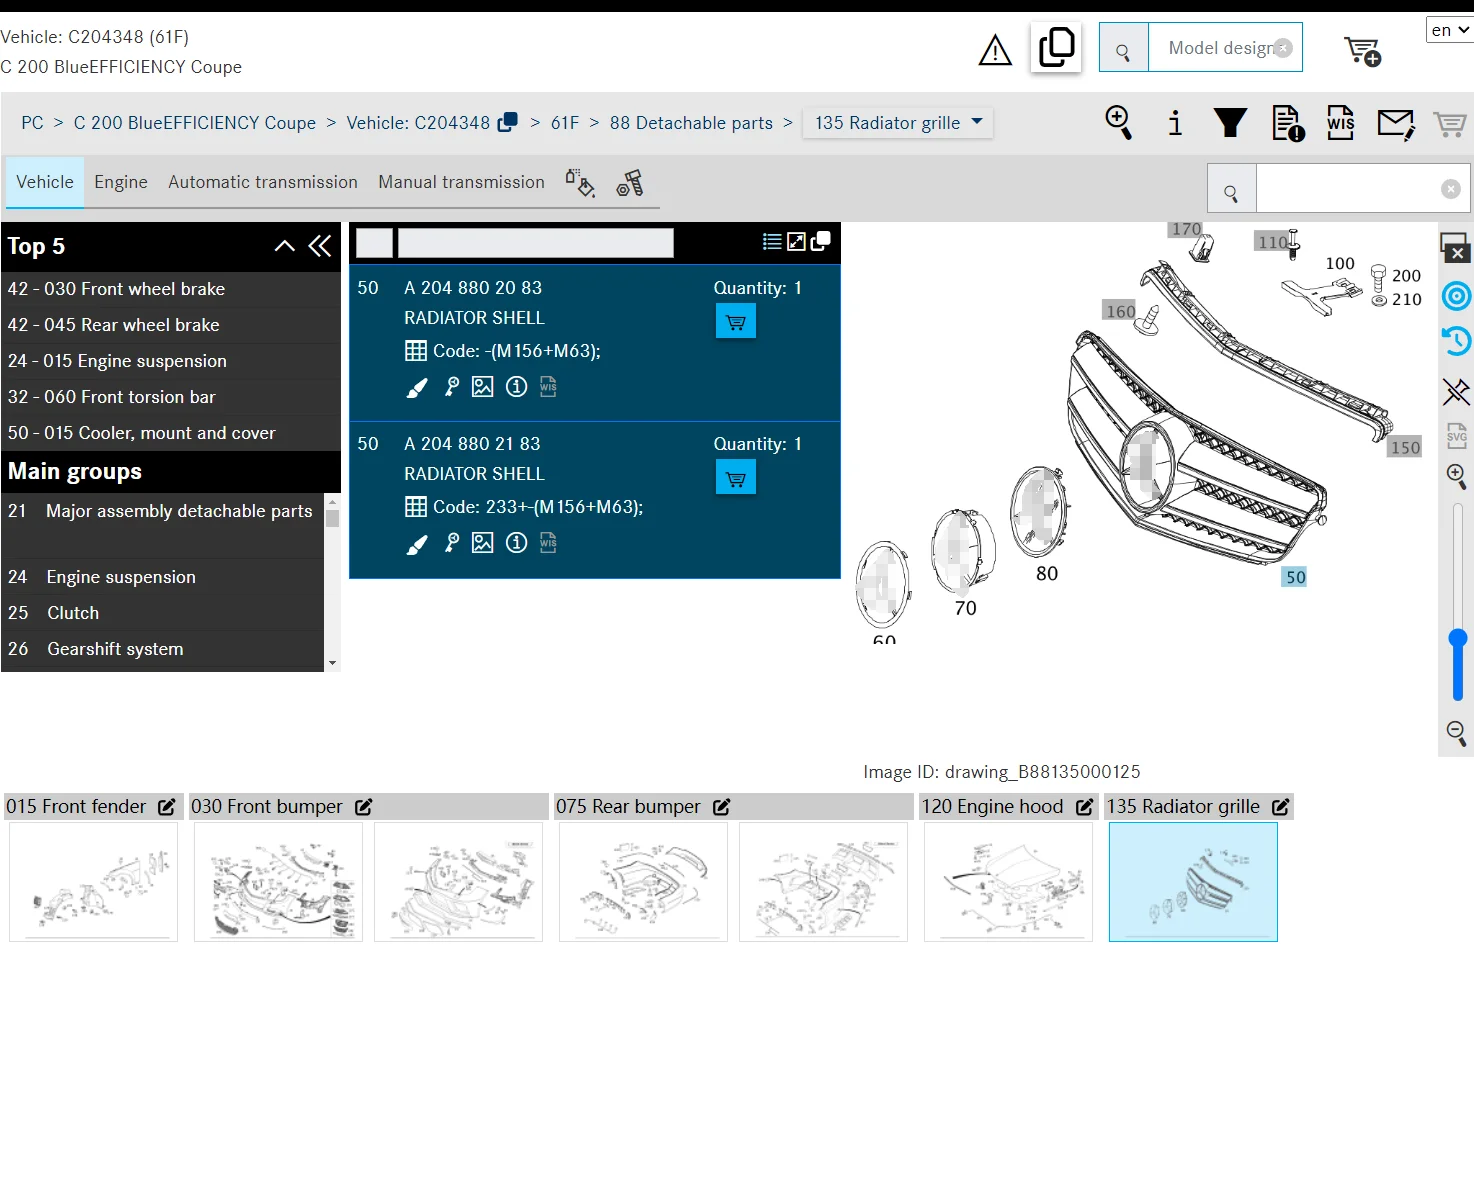Open main group 25 Clutch
This screenshot has height=1203, width=1474.
tap(162, 613)
